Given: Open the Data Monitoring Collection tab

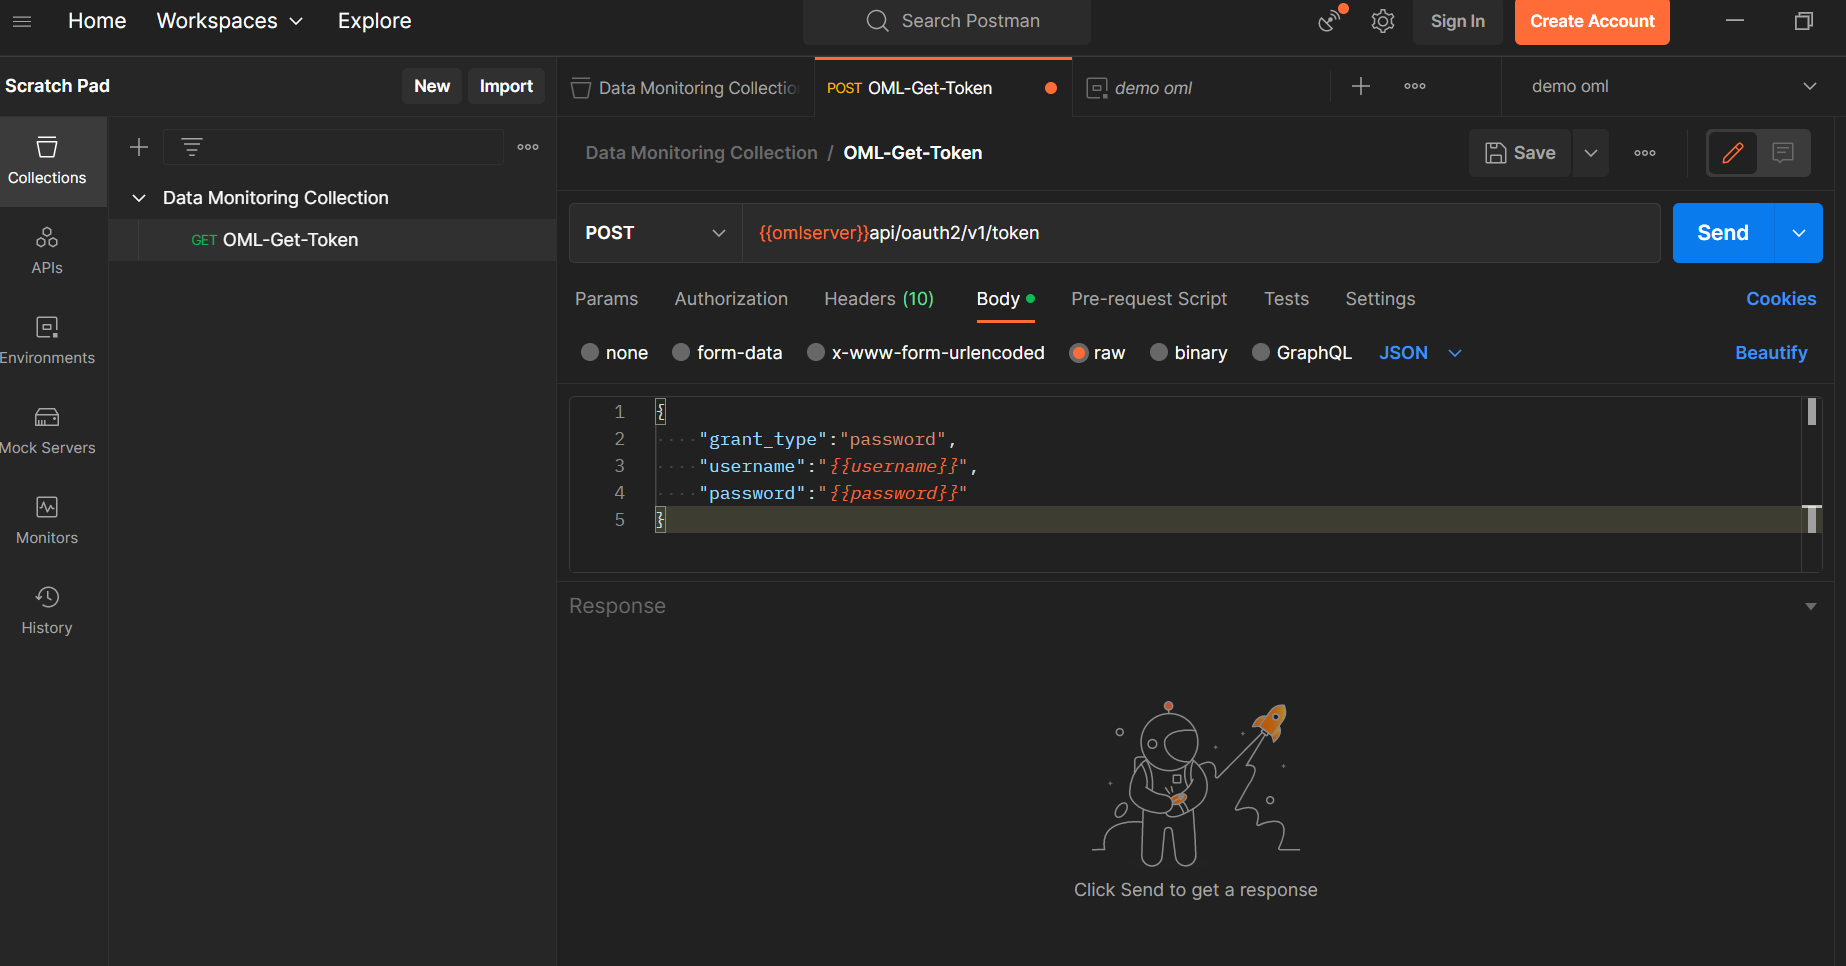Looking at the screenshot, I should point(686,88).
